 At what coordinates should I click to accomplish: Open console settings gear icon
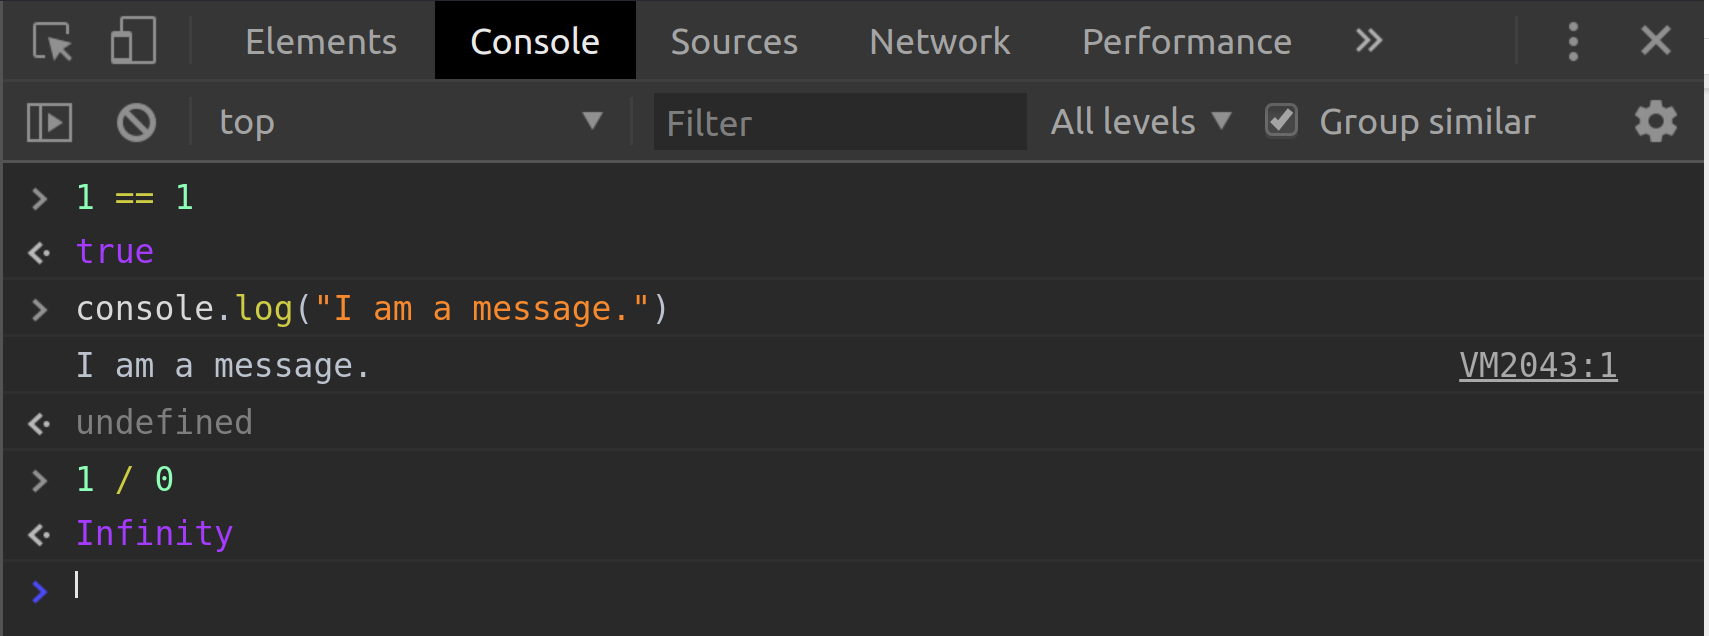click(x=1655, y=122)
